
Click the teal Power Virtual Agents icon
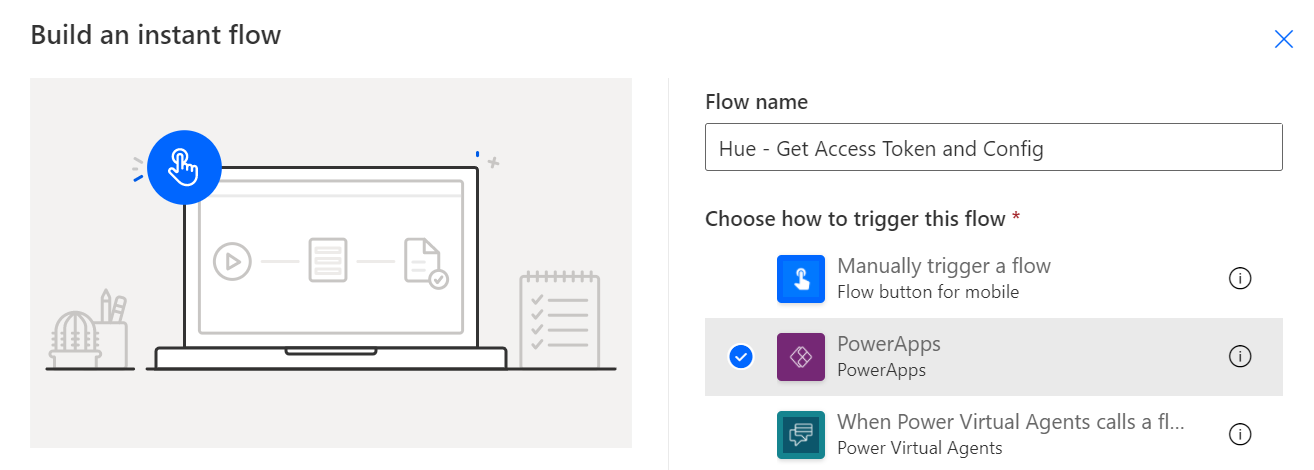pos(801,435)
